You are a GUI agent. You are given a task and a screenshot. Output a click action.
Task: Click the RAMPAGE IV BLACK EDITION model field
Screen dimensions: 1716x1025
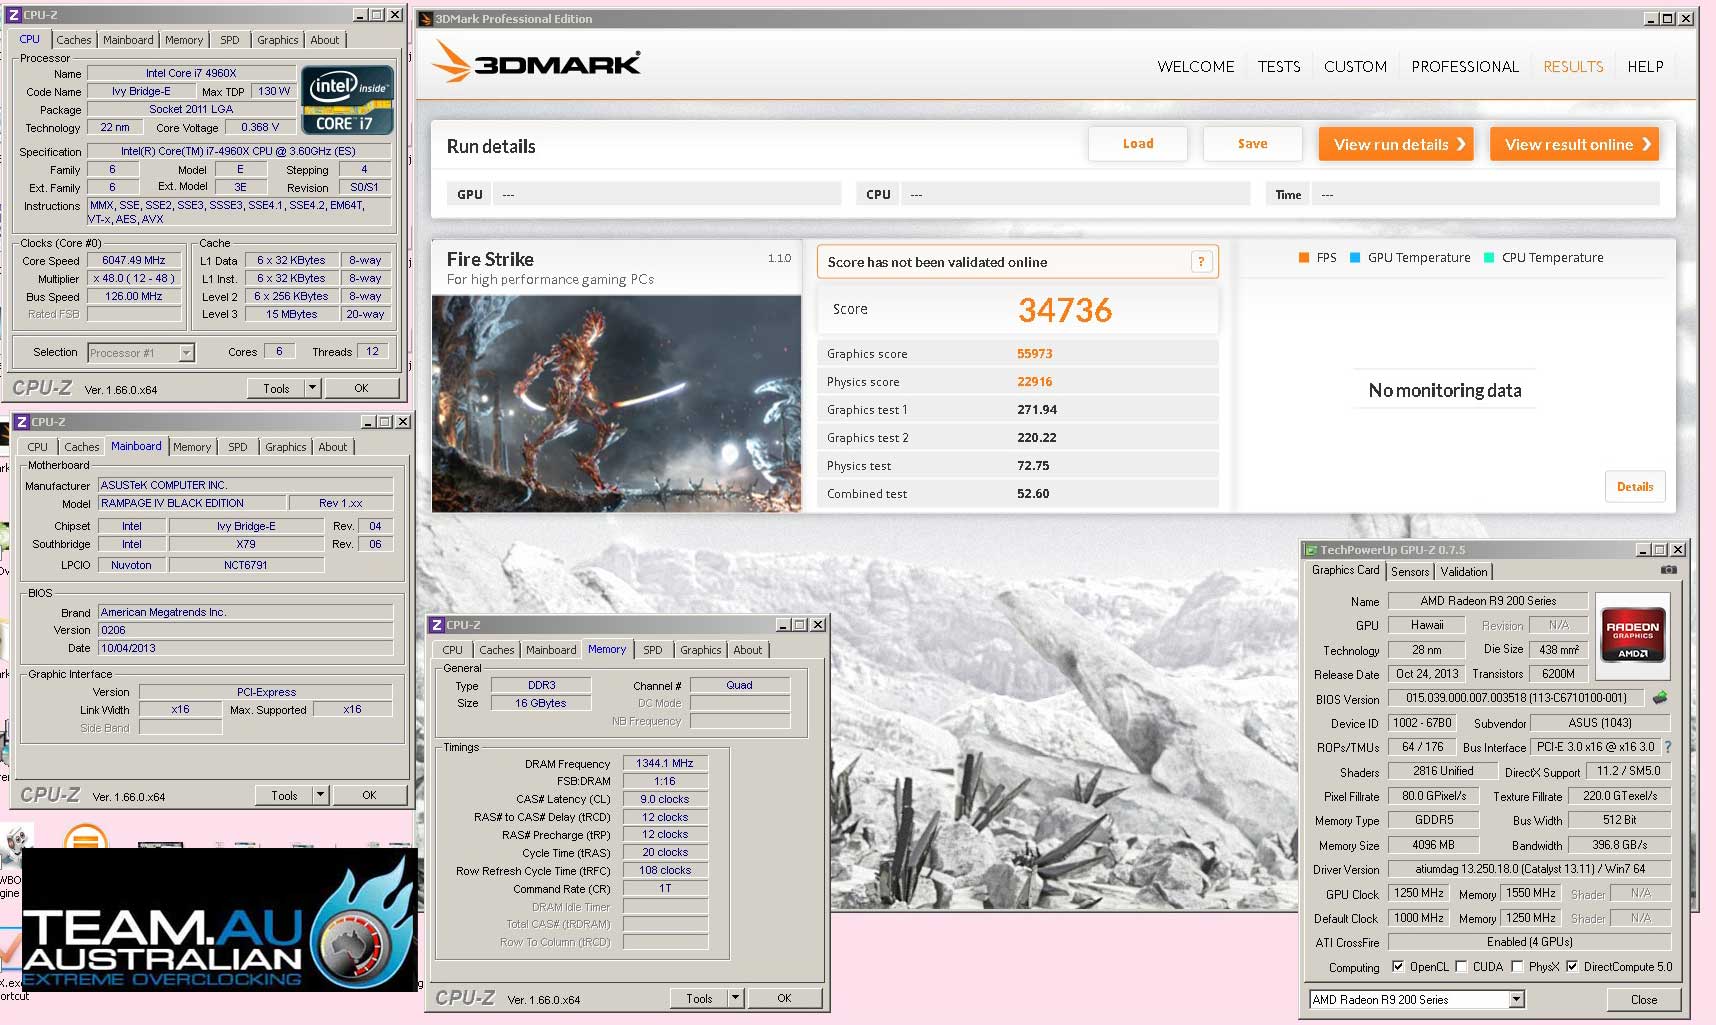click(191, 503)
